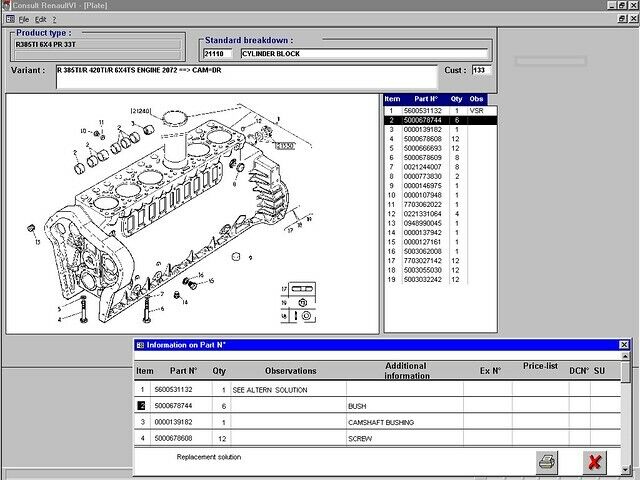Image resolution: width=640 pixels, height=480 pixels.
Task: Click the Consult RenaultVI app icon
Action: (6, 6)
